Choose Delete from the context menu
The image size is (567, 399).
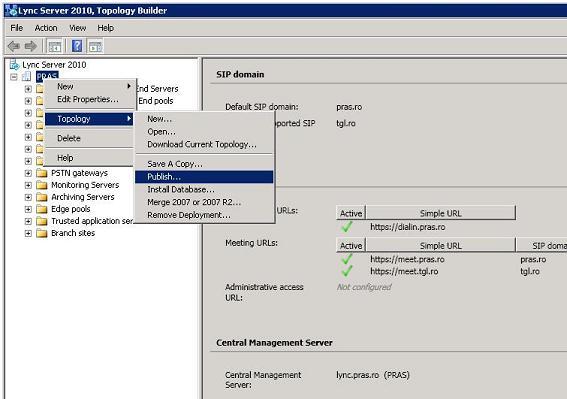coord(90,138)
